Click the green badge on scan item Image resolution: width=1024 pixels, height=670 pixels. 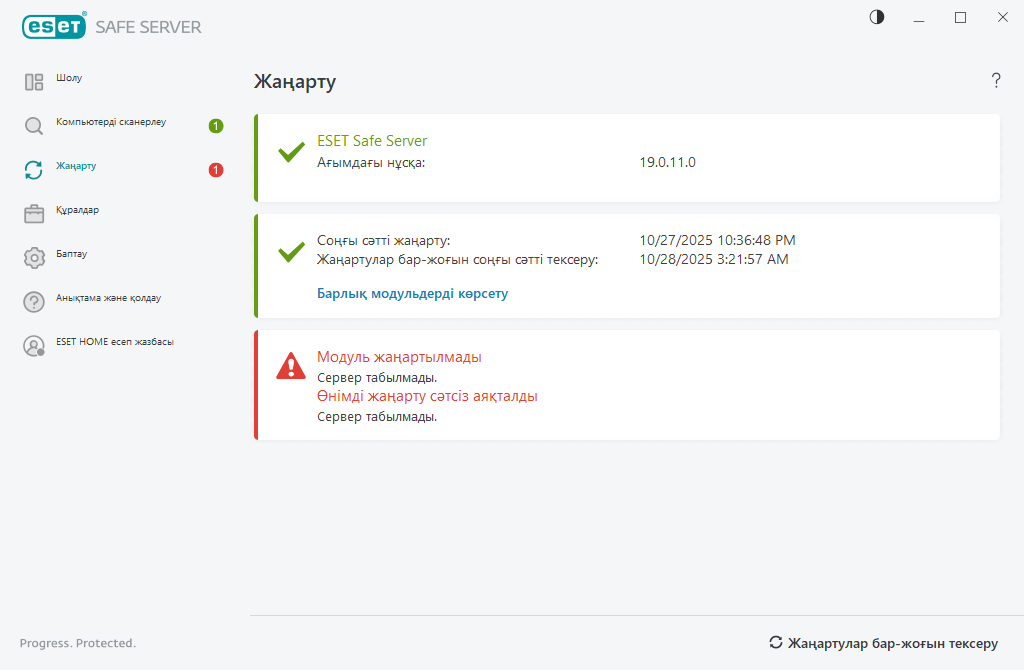(216, 126)
